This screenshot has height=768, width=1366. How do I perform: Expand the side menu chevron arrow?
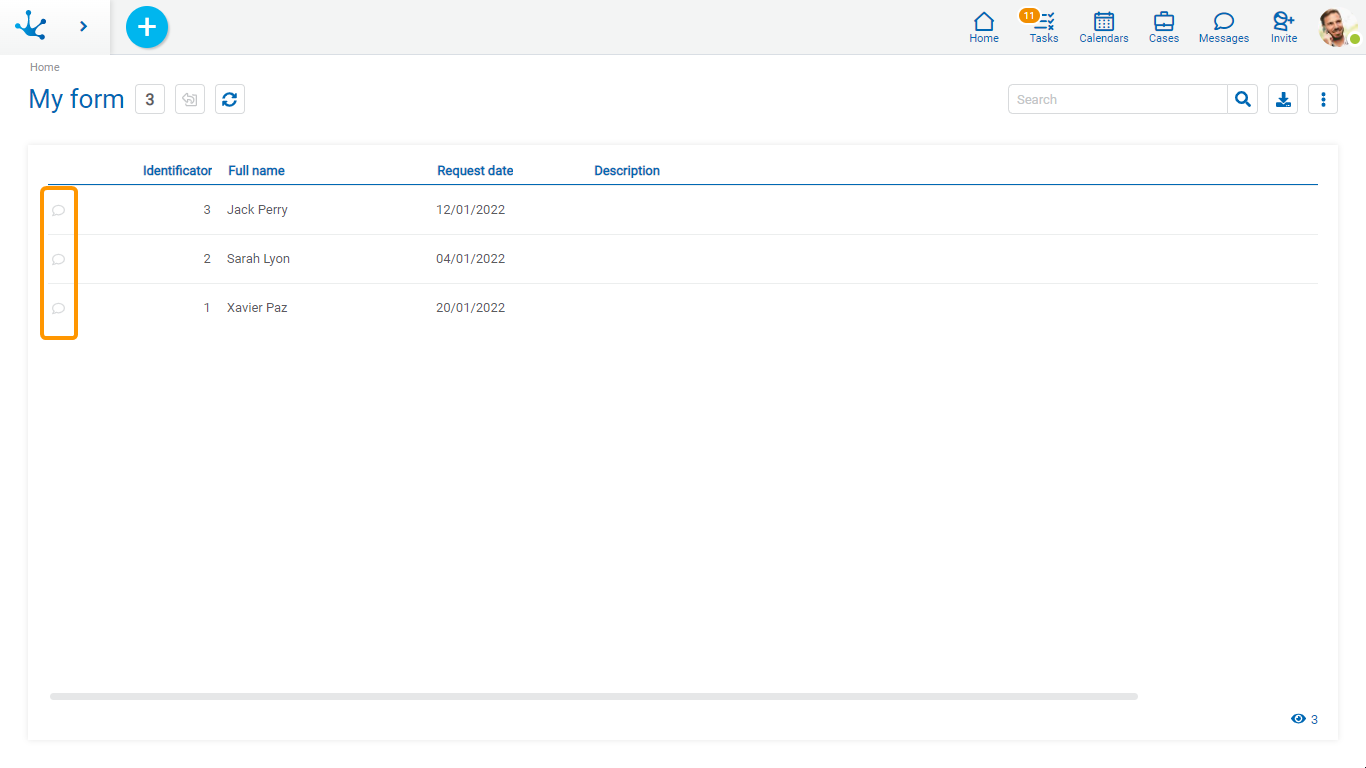pos(83,26)
